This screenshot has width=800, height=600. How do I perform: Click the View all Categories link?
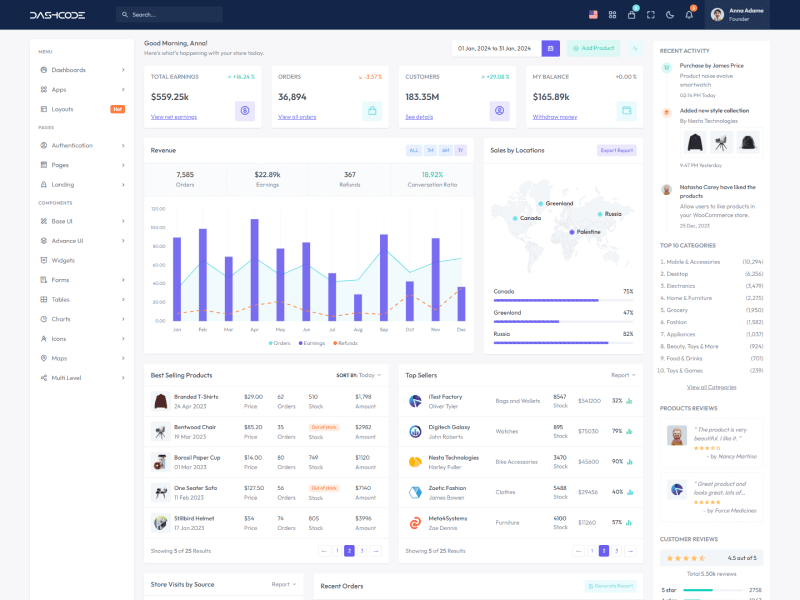tap(711, 387)
